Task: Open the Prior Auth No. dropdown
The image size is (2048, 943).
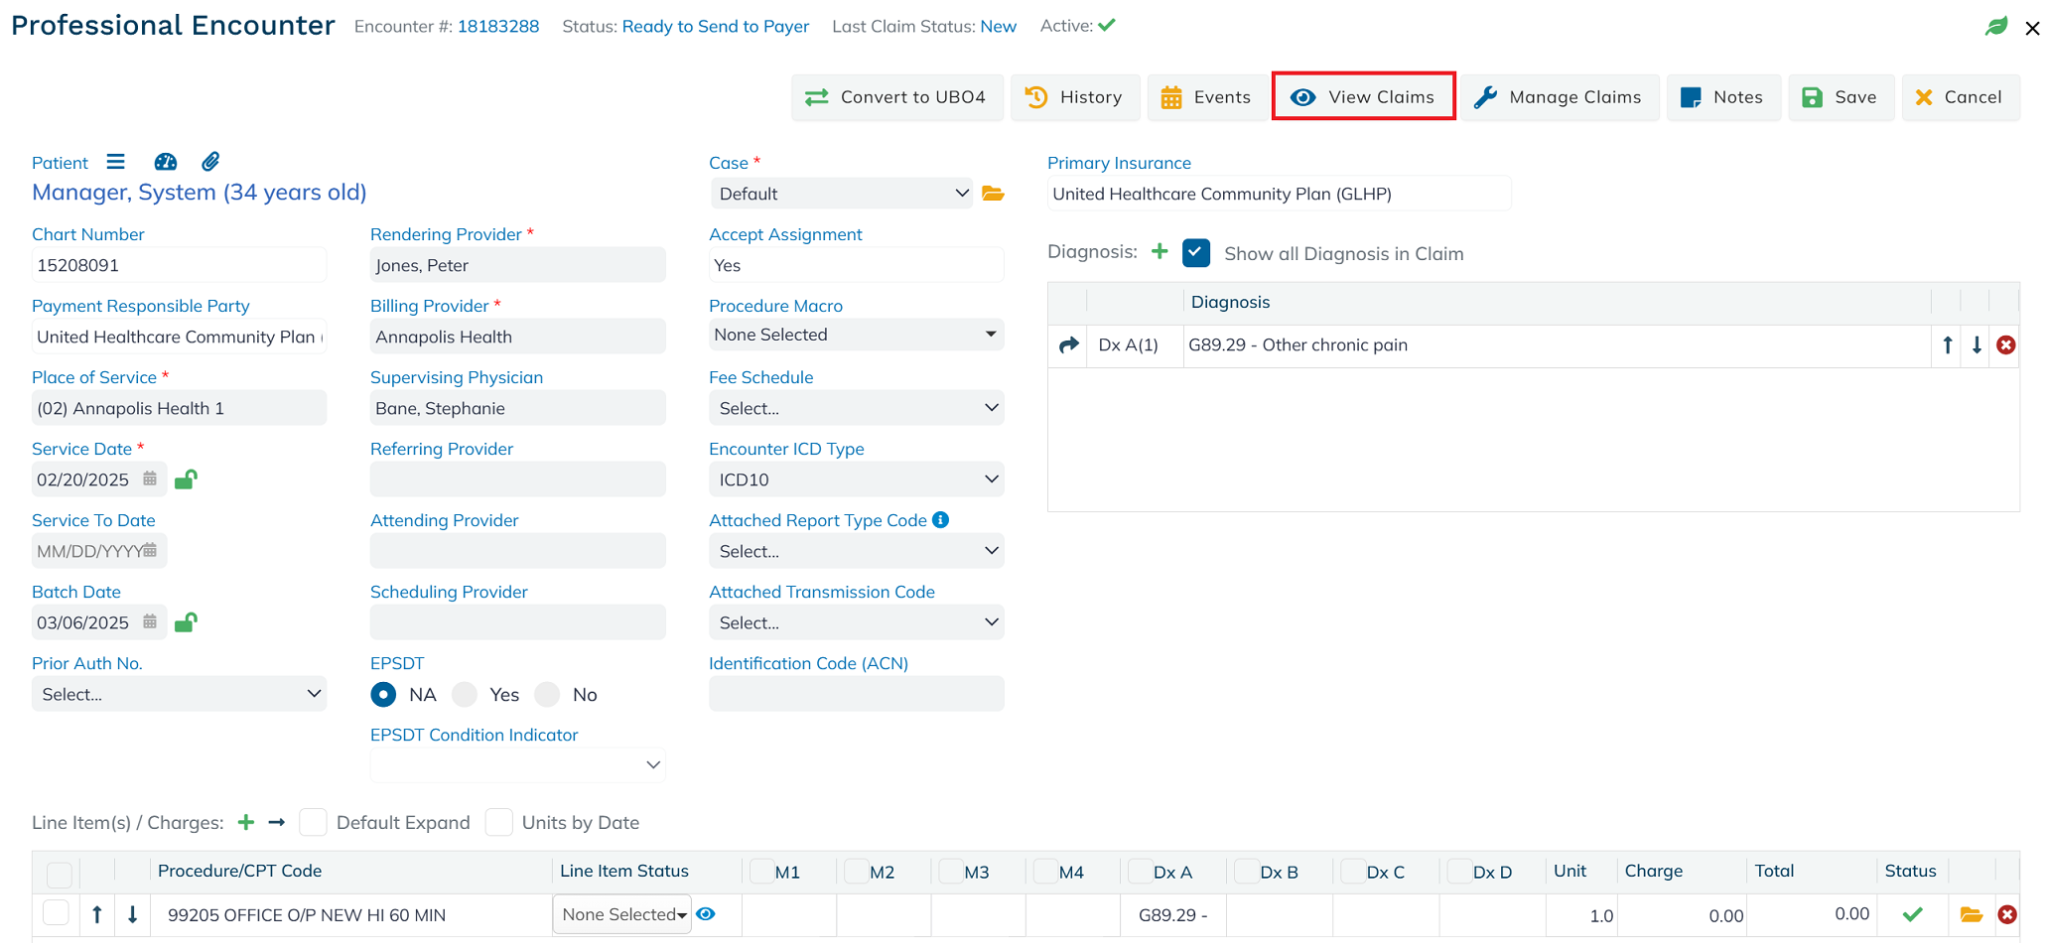Action: coord(179,694)
